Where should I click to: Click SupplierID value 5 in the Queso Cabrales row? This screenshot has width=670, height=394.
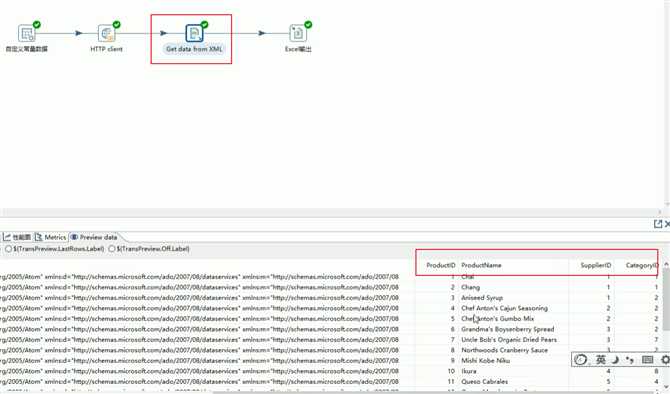pyautogui.click(x=608, y=382)
